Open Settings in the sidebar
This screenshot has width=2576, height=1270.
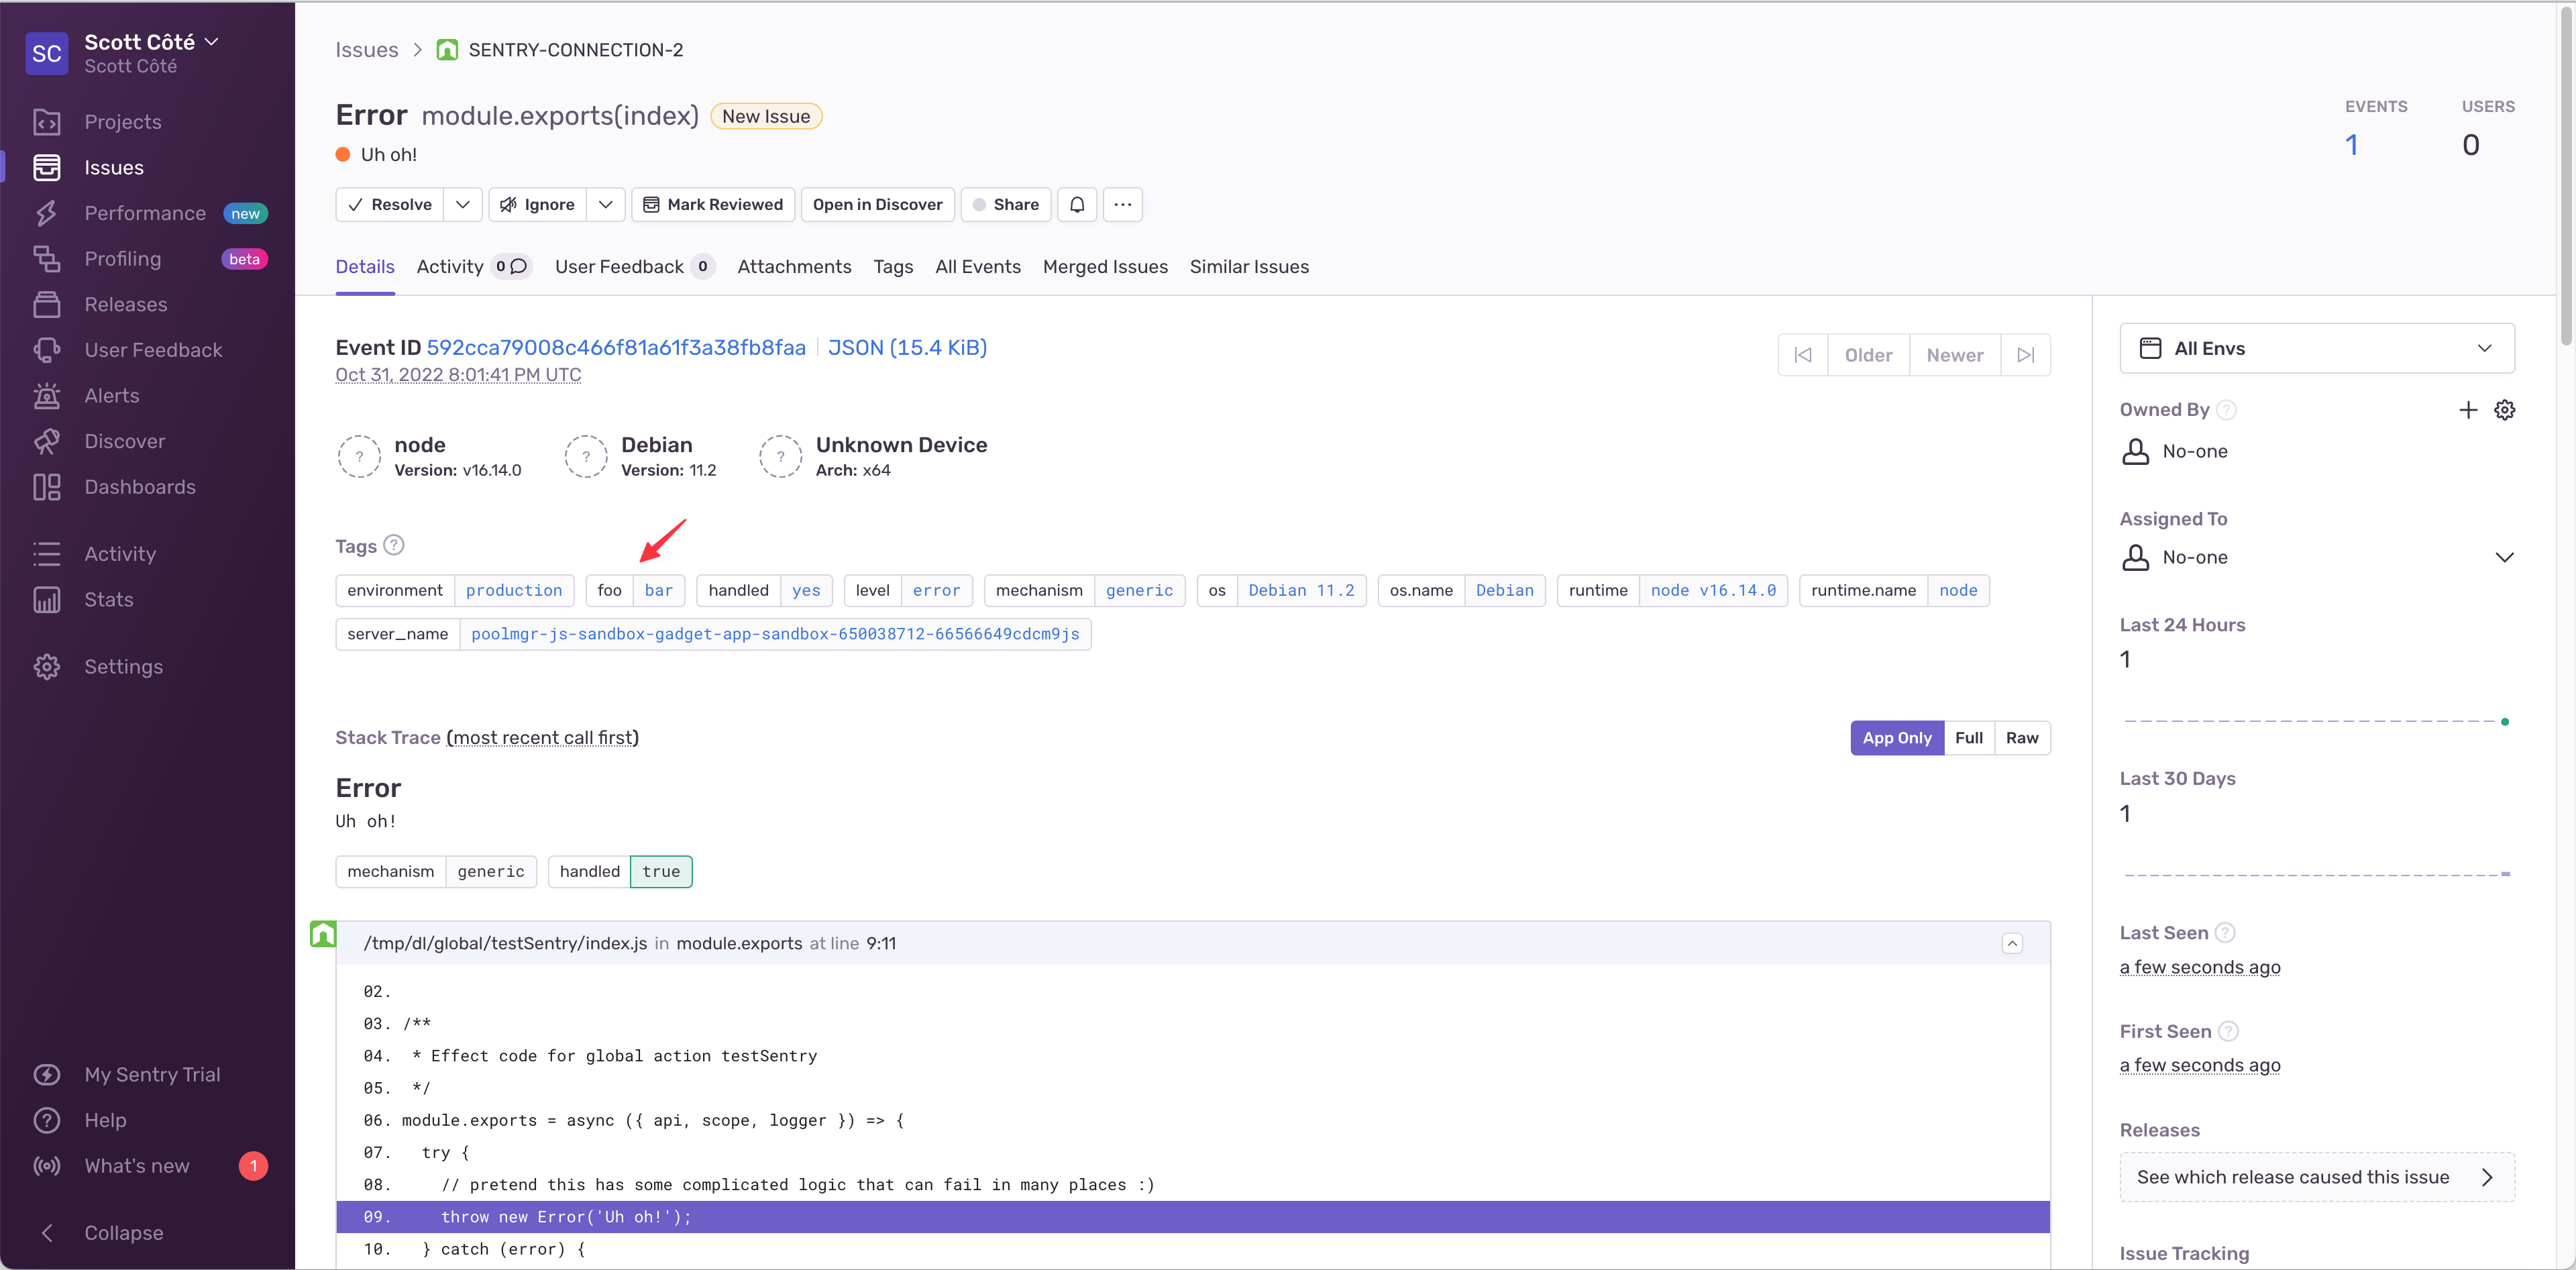click(x=123, y=667)
